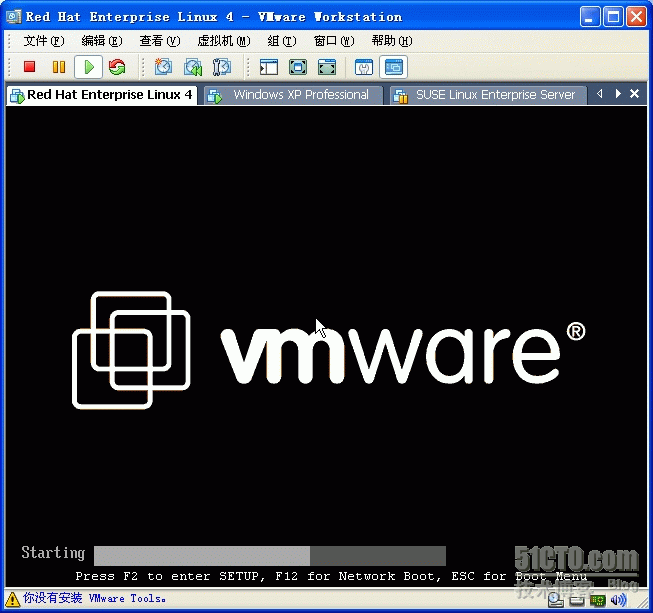This screenshot has width=653, height=613.
Task: Open the 组(T) menu
Action: pos(282,41)
